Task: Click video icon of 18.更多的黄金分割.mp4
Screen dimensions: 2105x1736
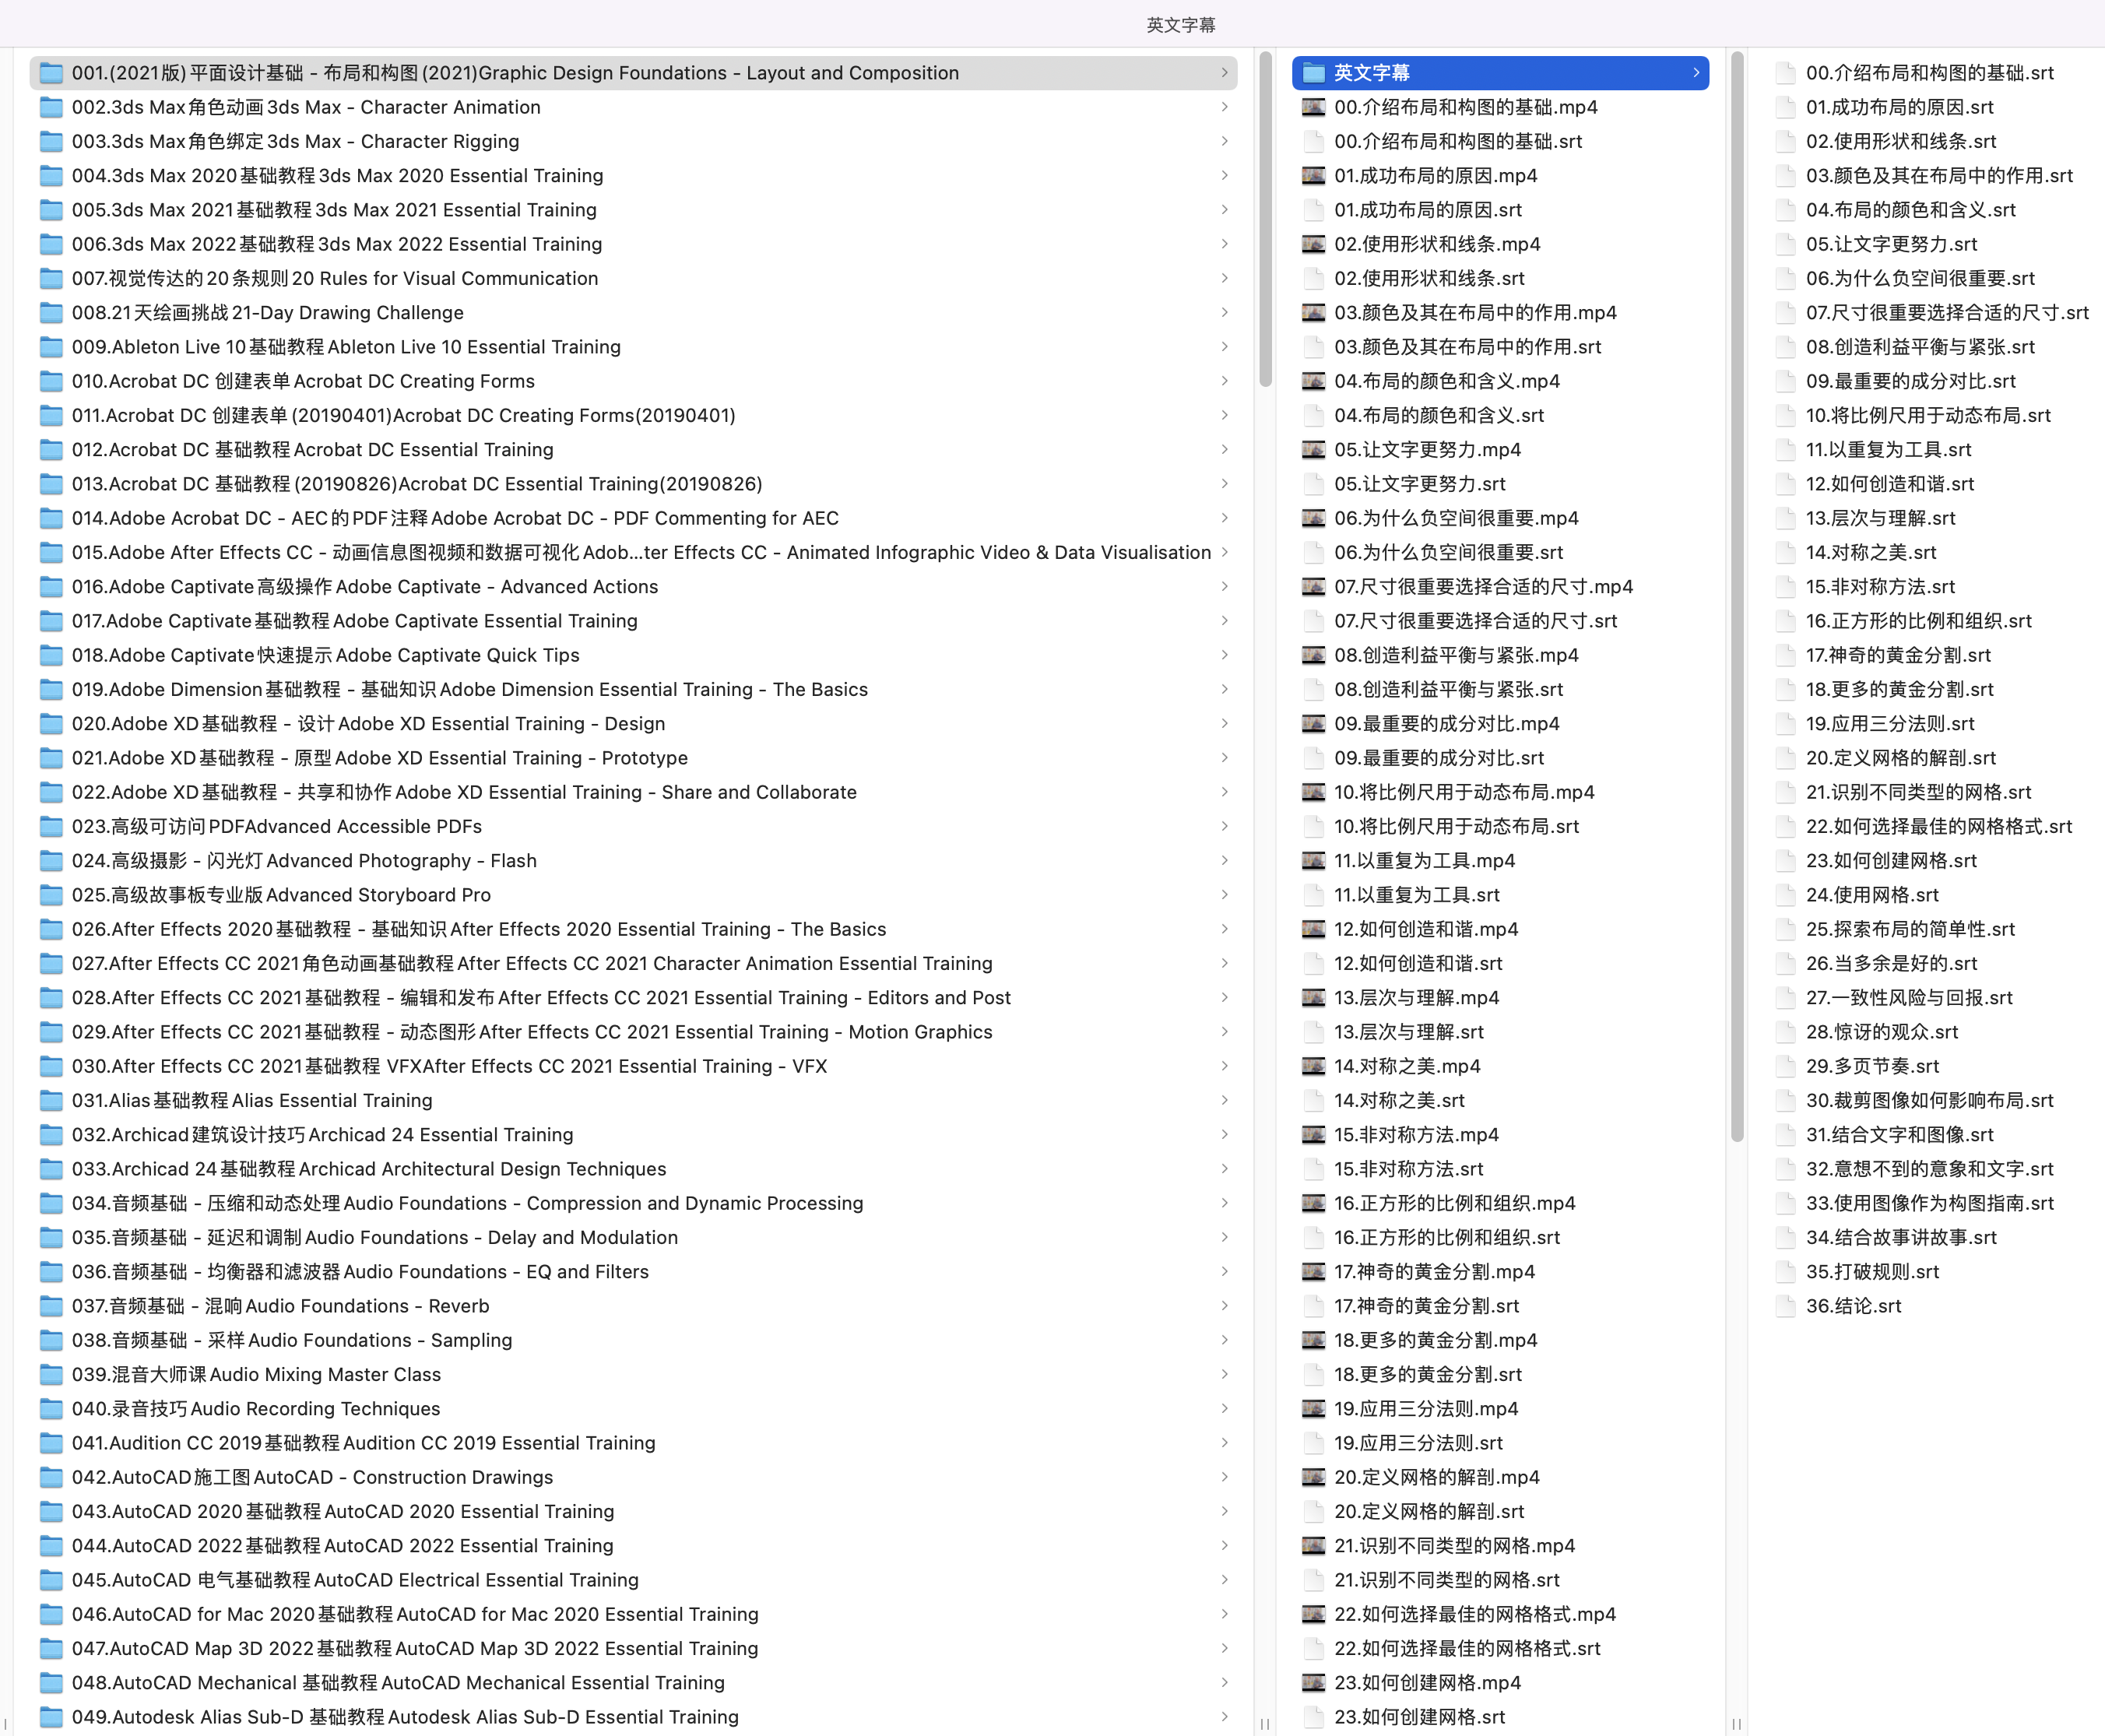Action: 1314,1340
